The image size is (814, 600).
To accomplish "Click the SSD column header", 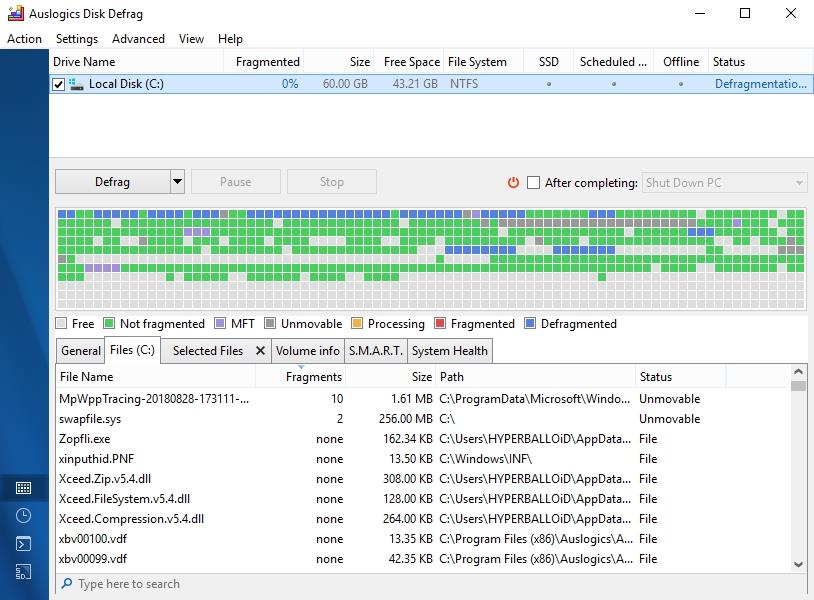I will [x=549, y=62].
